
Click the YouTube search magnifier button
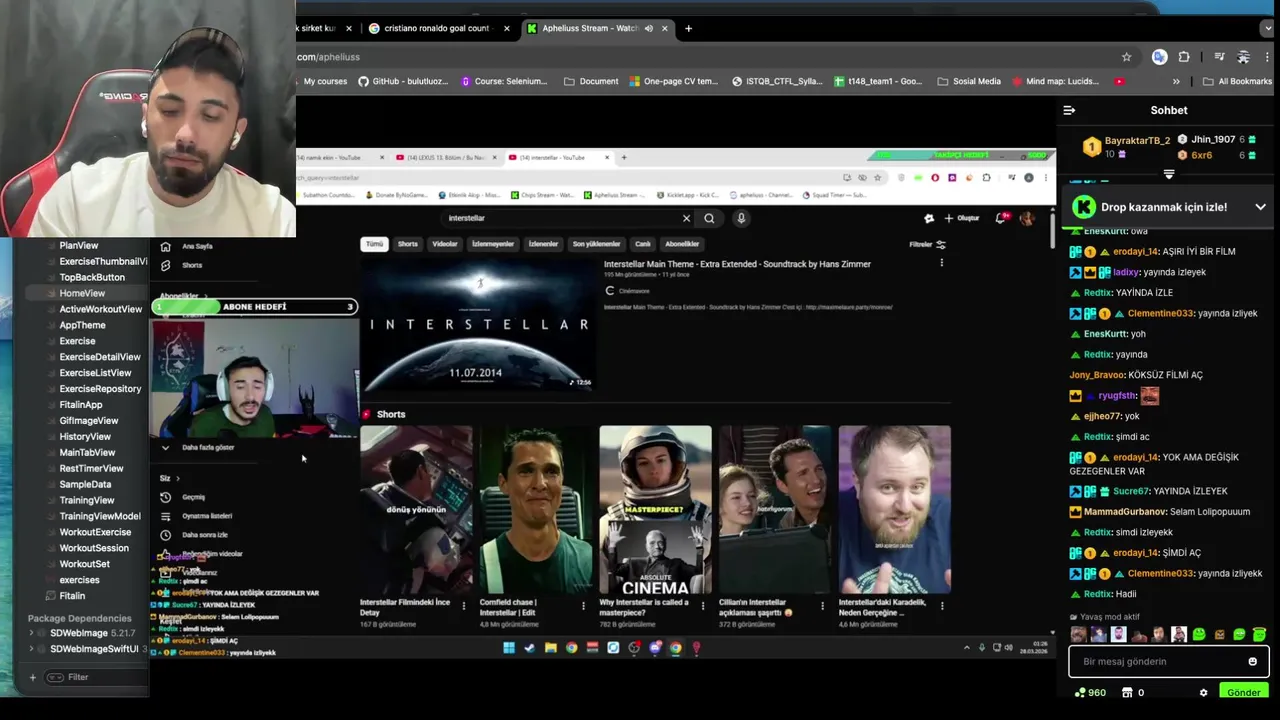click(709, 218)
